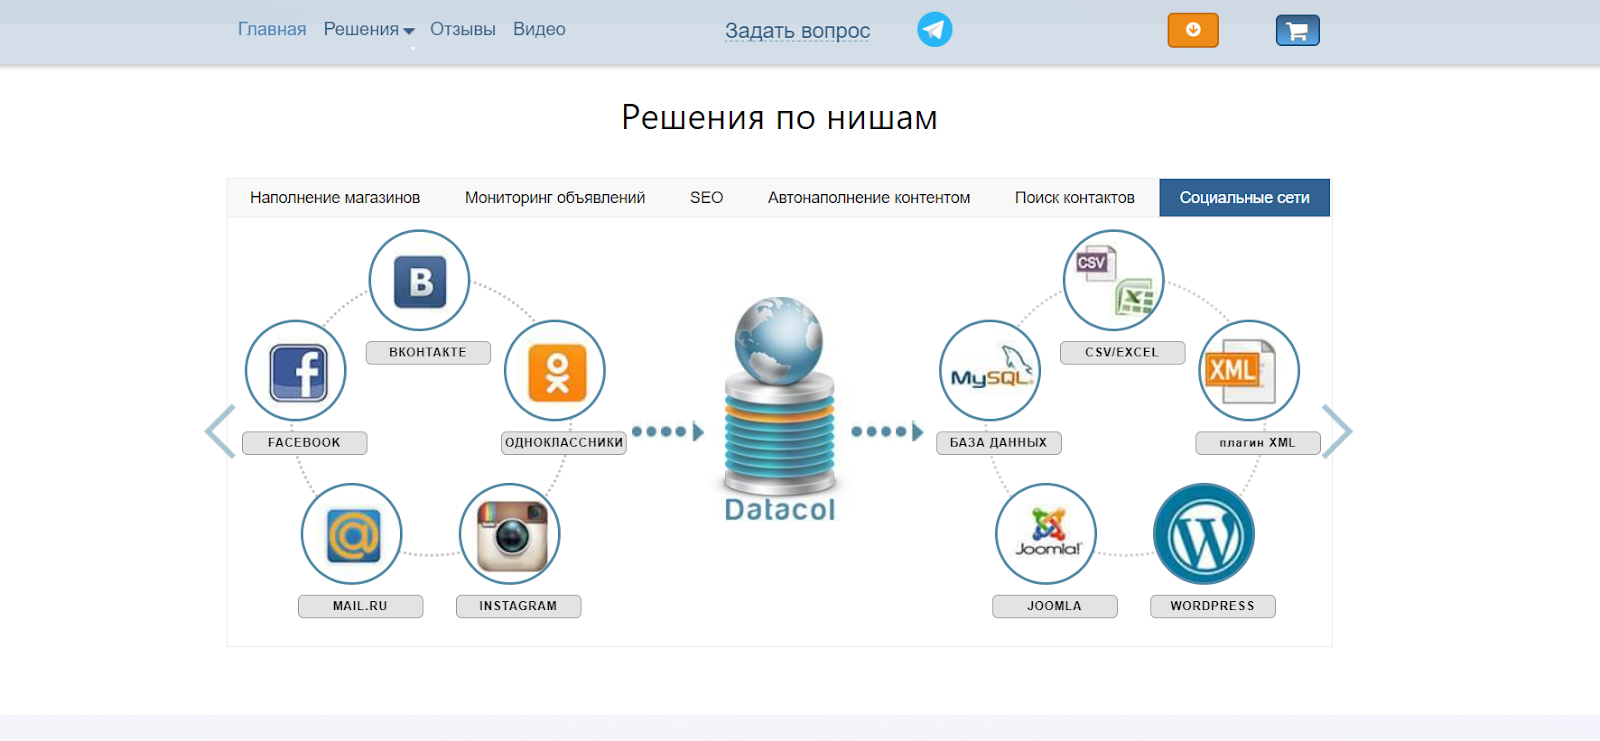Viewport: 1600px width, 741px height.
Task: Go to next slide with right arrow
Action: [x=1337, y=432]
